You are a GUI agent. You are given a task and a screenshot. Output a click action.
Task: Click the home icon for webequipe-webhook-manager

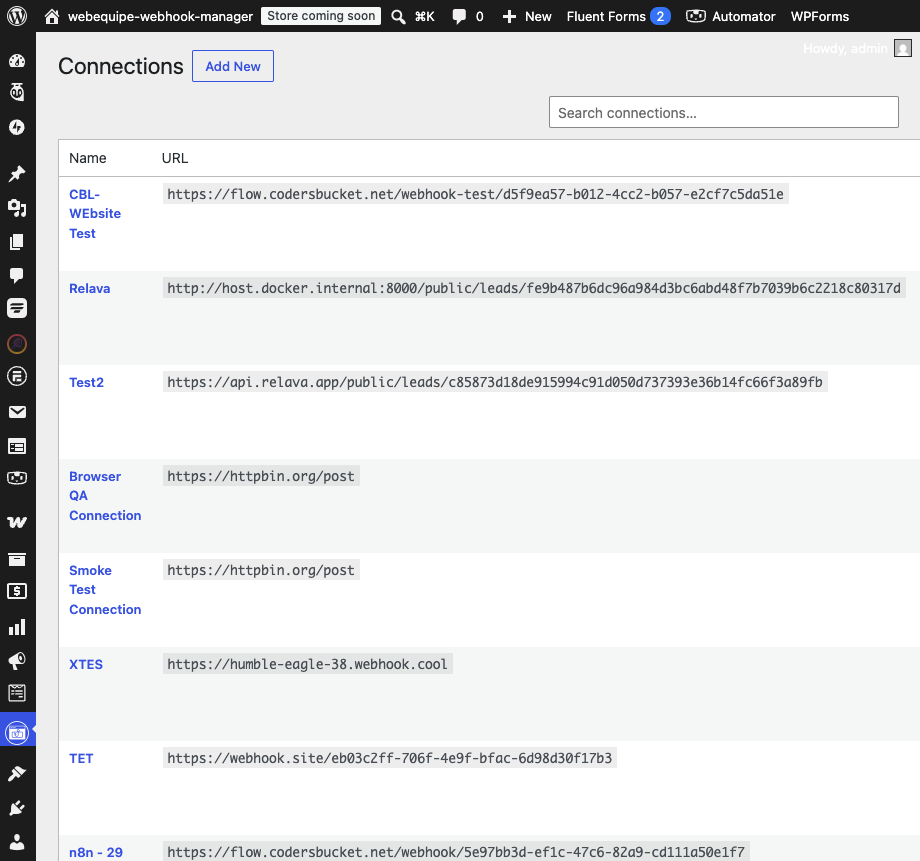point(52,16)
